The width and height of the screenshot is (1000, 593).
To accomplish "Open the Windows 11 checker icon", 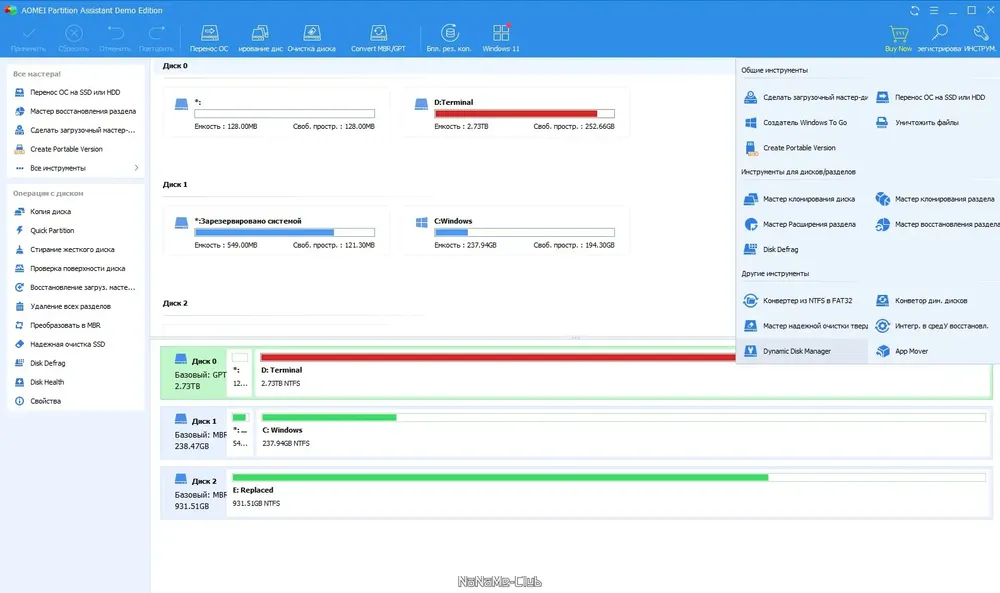I will point(501,38).
